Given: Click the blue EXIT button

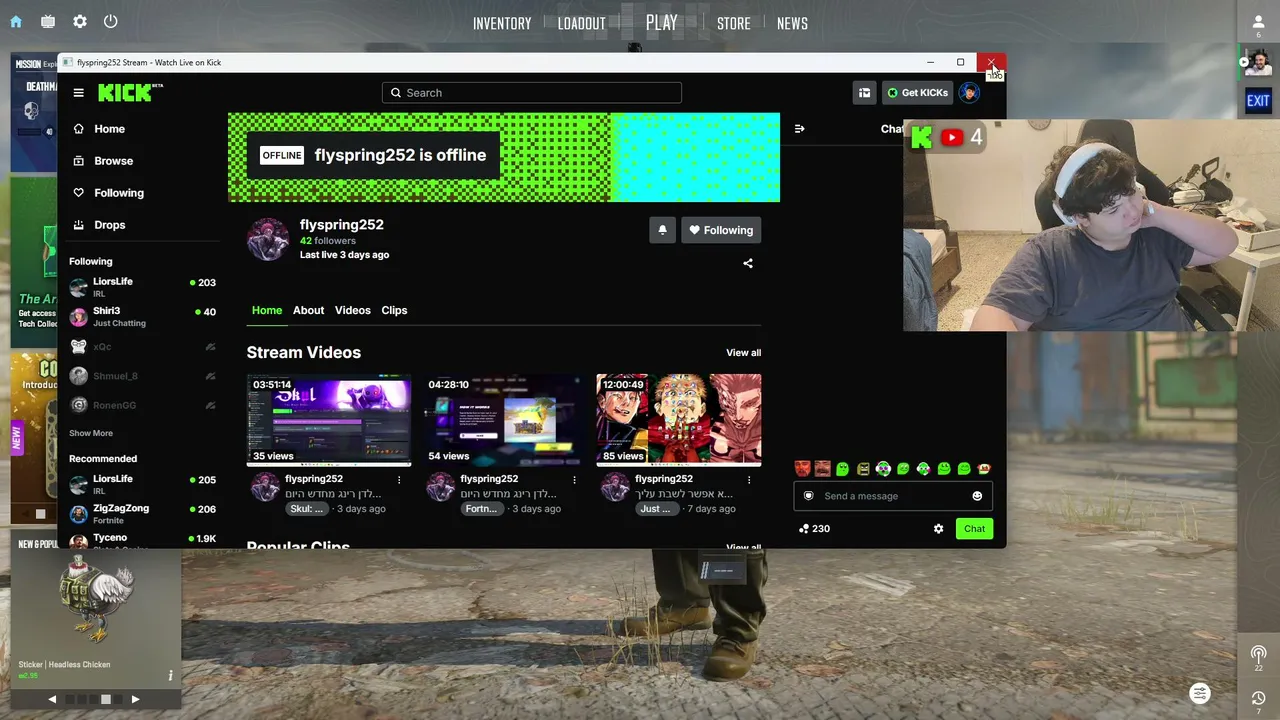Looking at the screenshot, I should coord(1258,100).
